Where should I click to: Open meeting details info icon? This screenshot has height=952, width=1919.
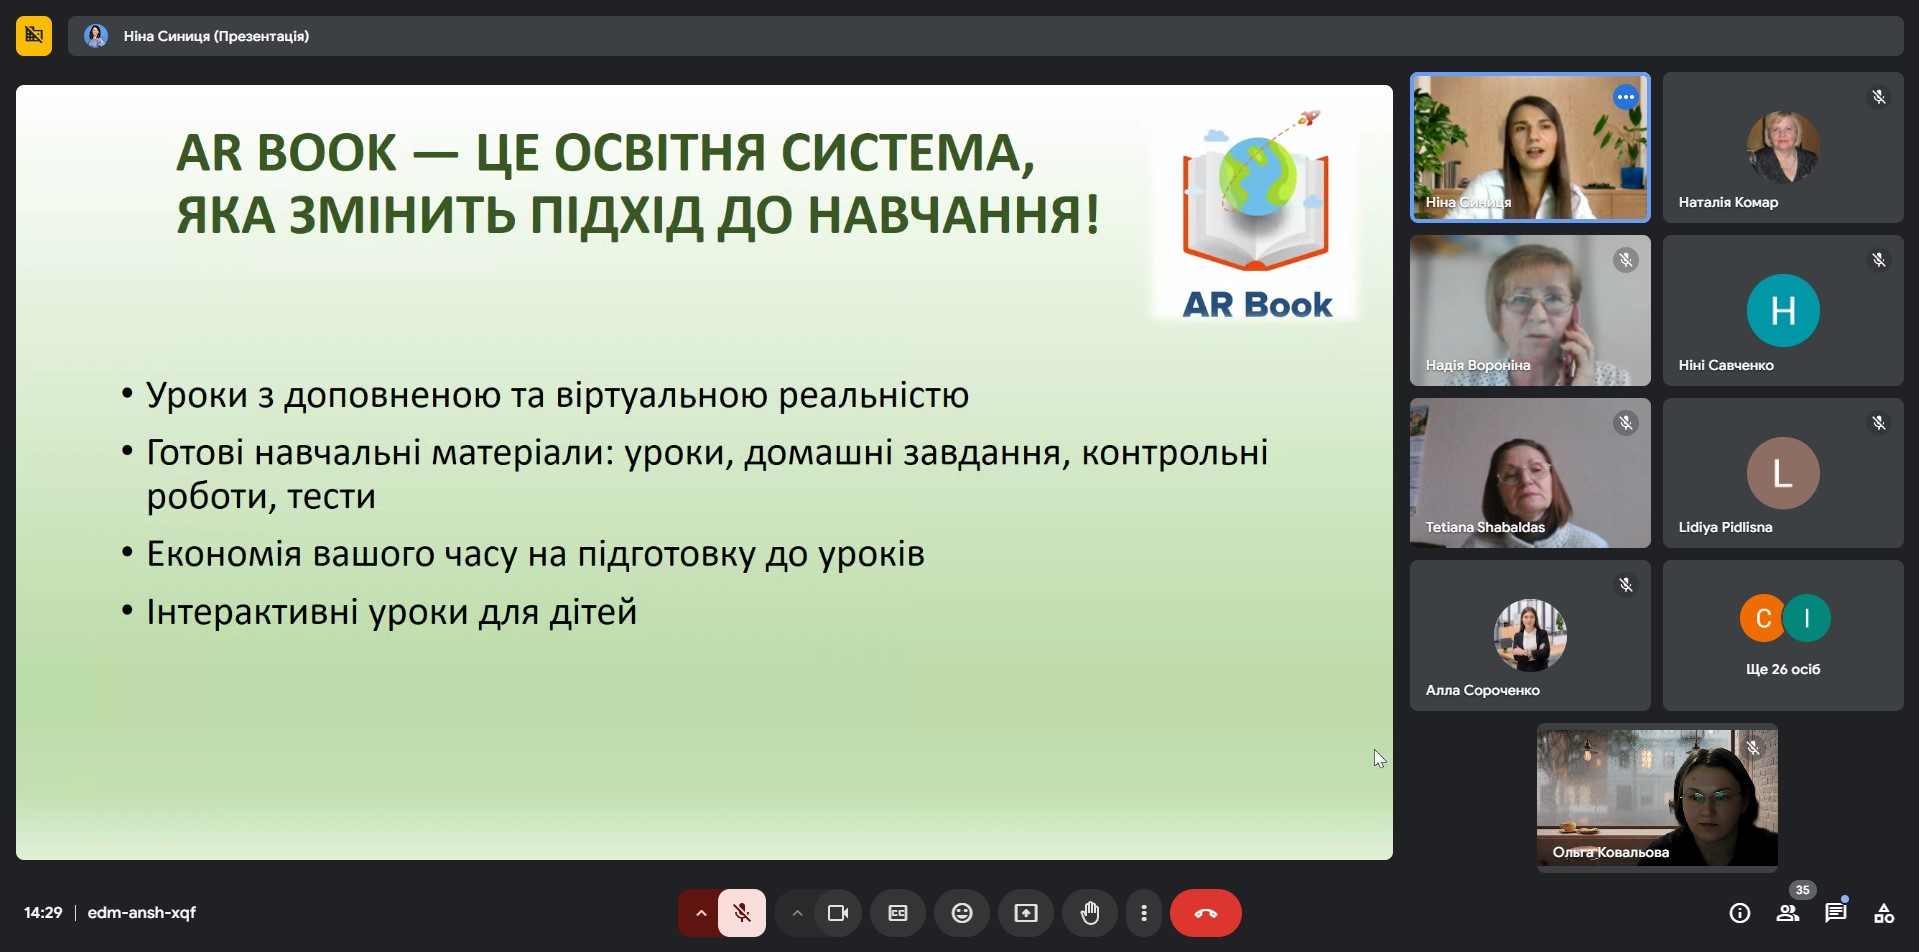pyautogui.click(x=1740, y=913)
